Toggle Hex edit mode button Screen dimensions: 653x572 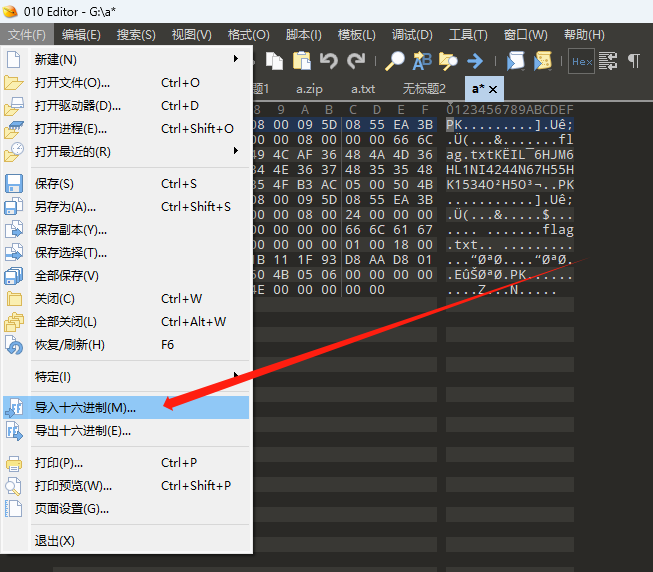coord(581,62)
